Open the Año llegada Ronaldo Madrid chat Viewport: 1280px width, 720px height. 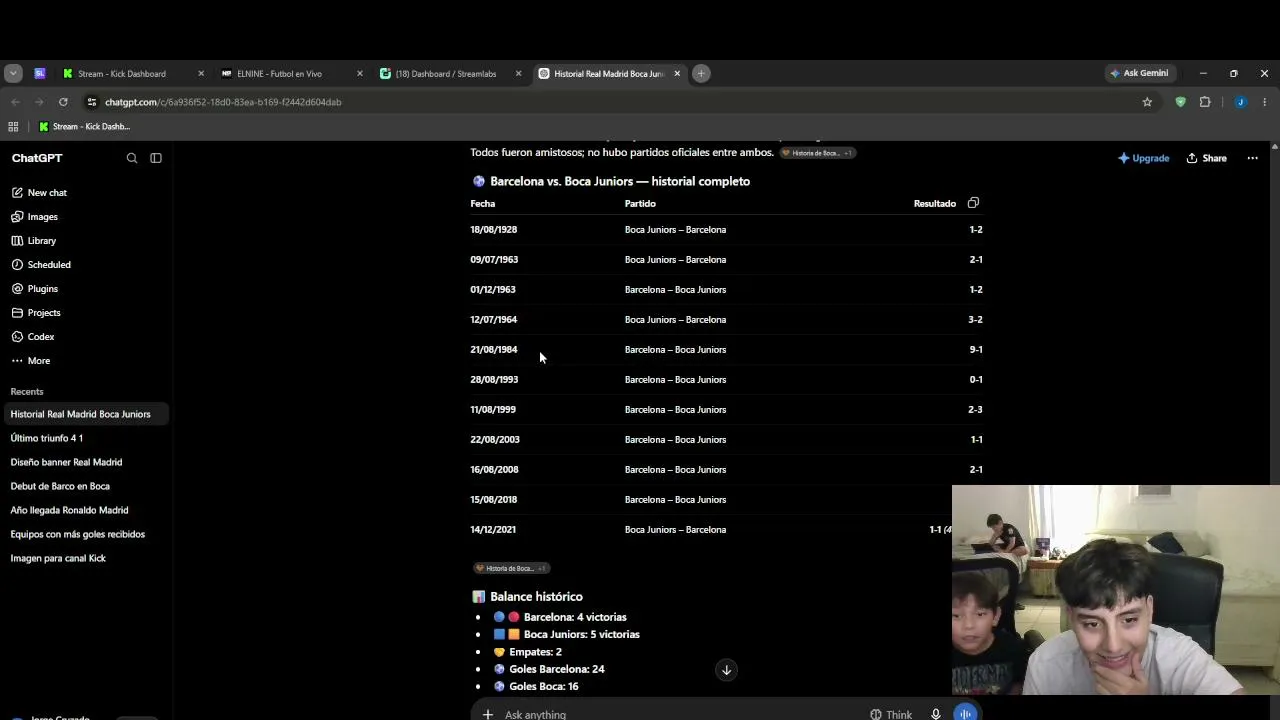coord(85,510)
